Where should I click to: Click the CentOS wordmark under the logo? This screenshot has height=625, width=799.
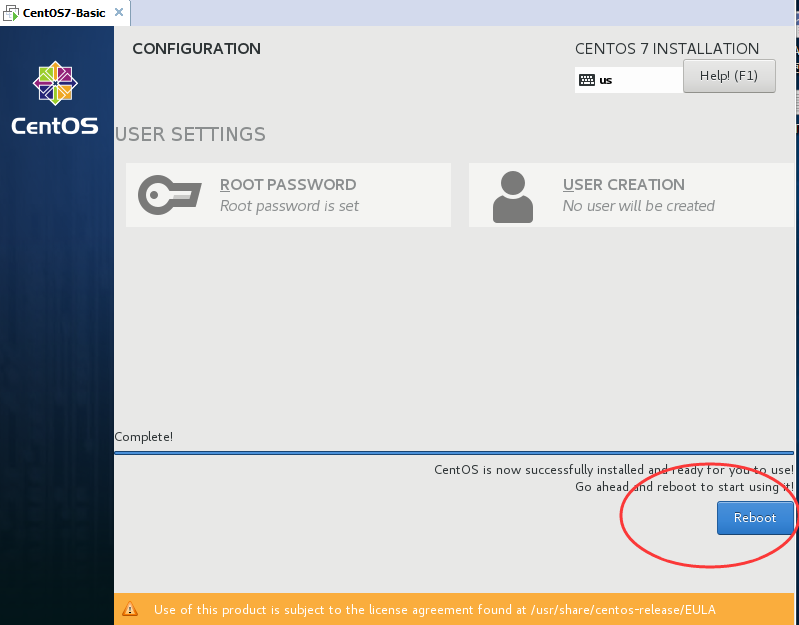(55, 126)
